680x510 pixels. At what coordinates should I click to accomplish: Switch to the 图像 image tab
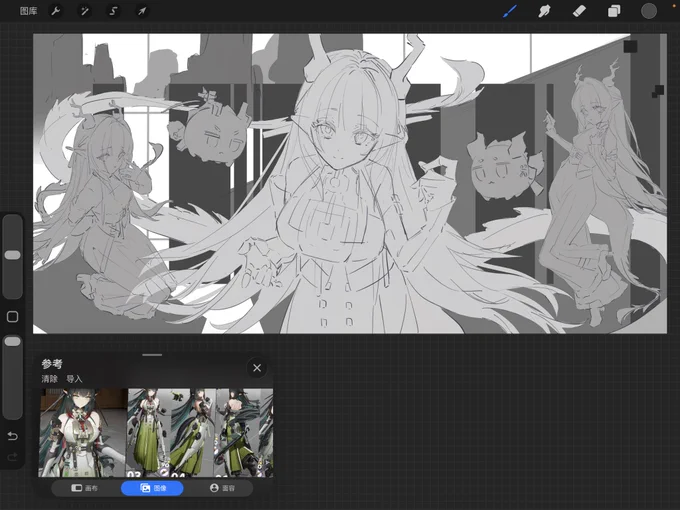(x=152, y=488)
